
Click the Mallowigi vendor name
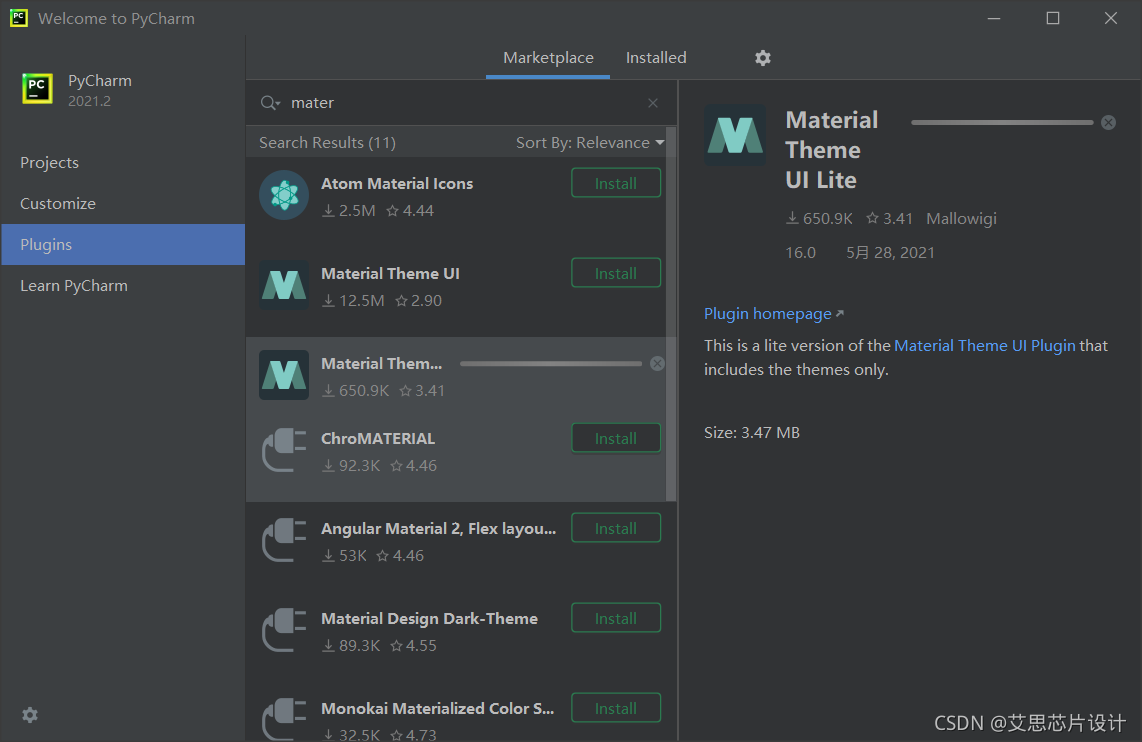961,218
